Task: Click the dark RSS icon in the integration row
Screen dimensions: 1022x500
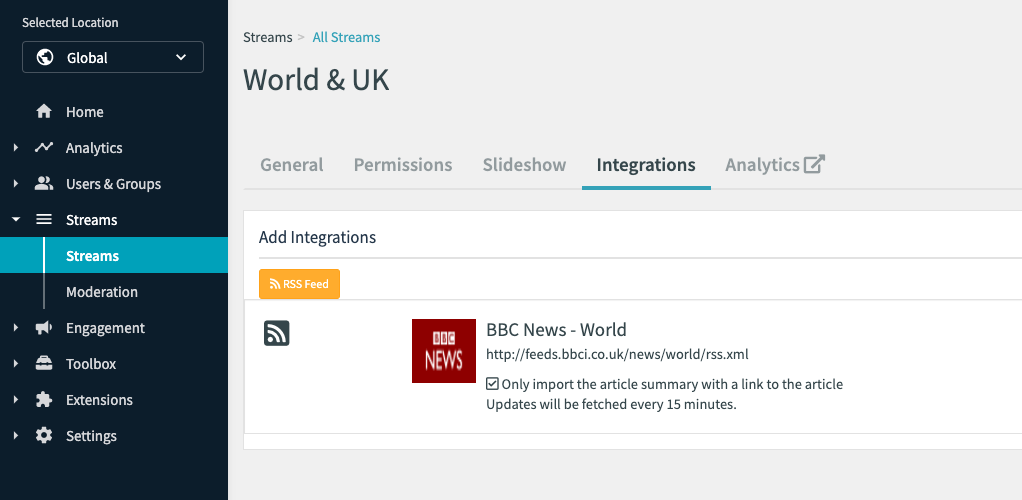Action: (276, 333)
